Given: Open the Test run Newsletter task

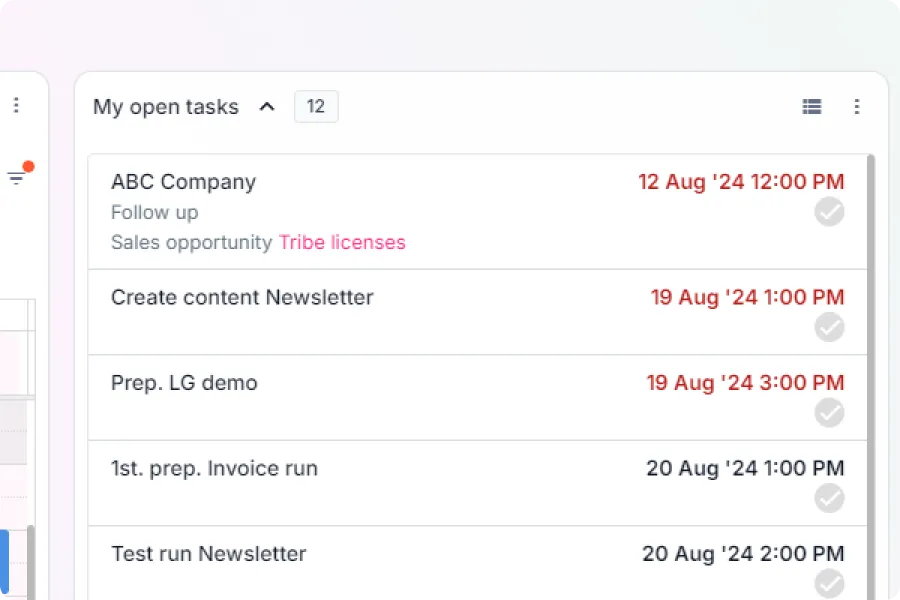Looking at the screenshot, I should (477, 563).
